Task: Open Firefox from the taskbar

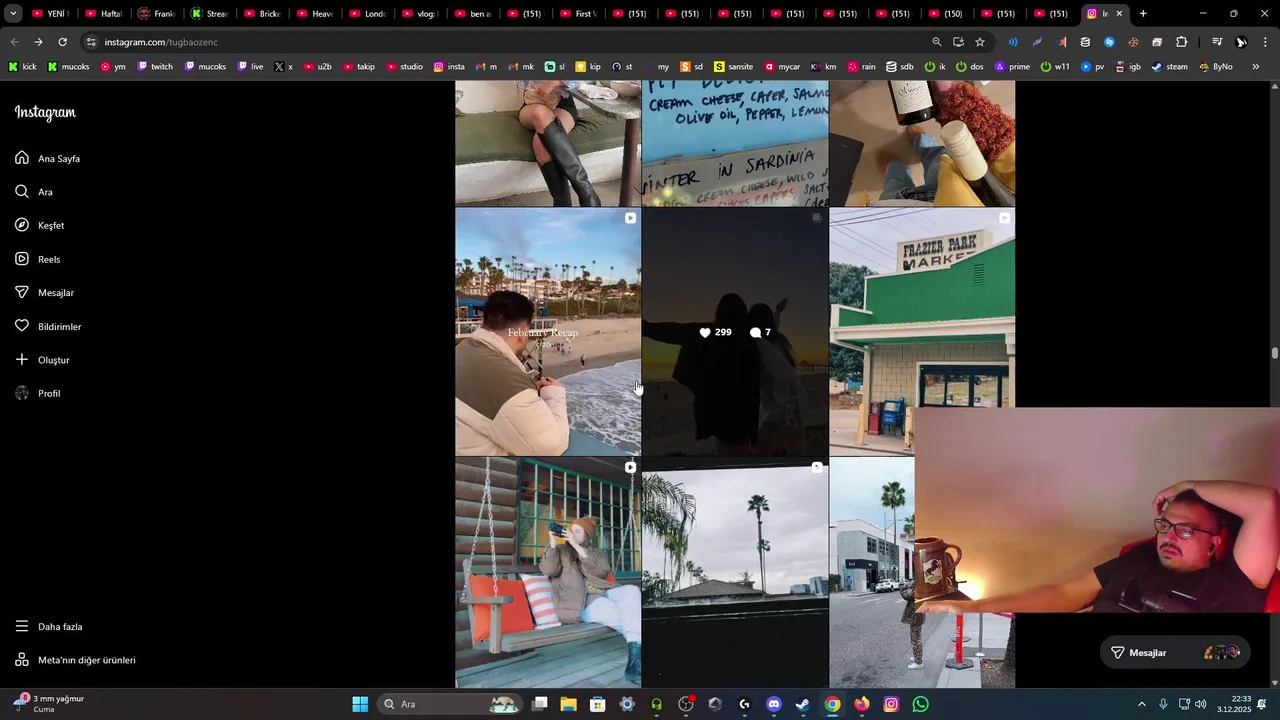Action: coord(861,704)
